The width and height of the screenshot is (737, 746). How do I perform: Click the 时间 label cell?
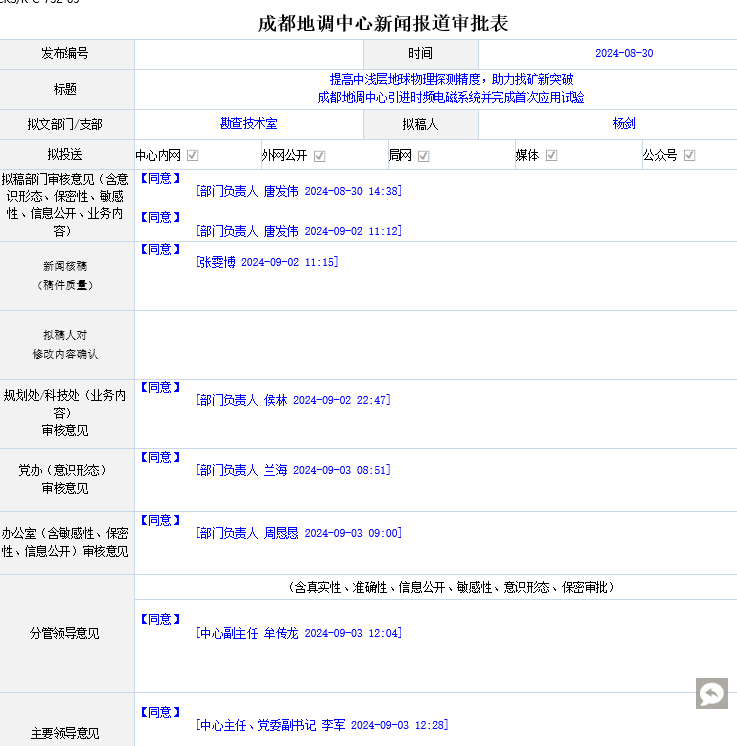[421, 54]
